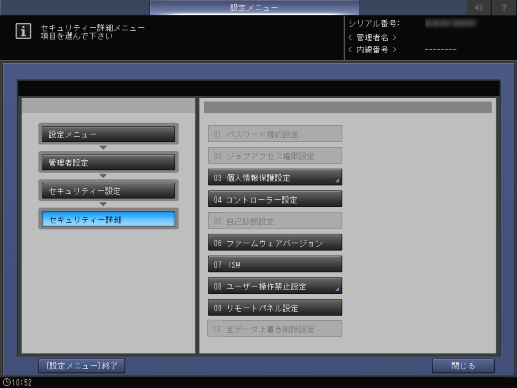517x388 pixels.
Task: Open 03 個人情報保護設定
Action: (275, 177)
